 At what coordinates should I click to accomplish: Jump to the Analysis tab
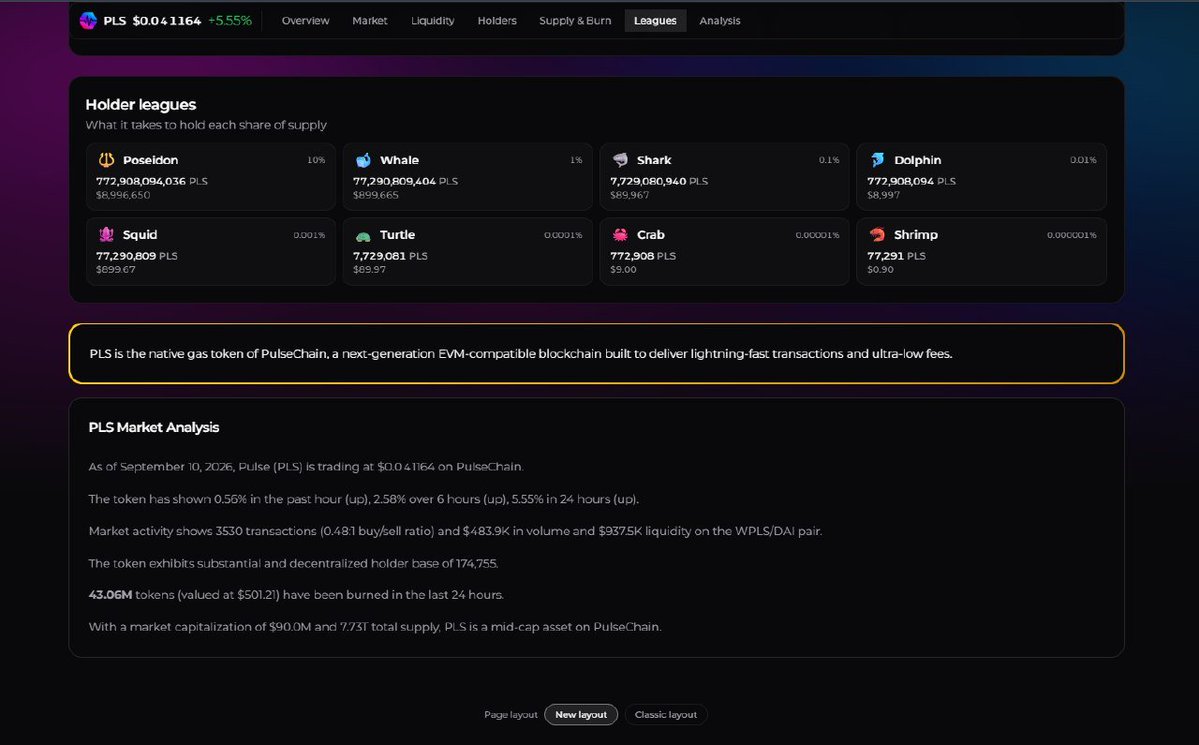[720, 21]
